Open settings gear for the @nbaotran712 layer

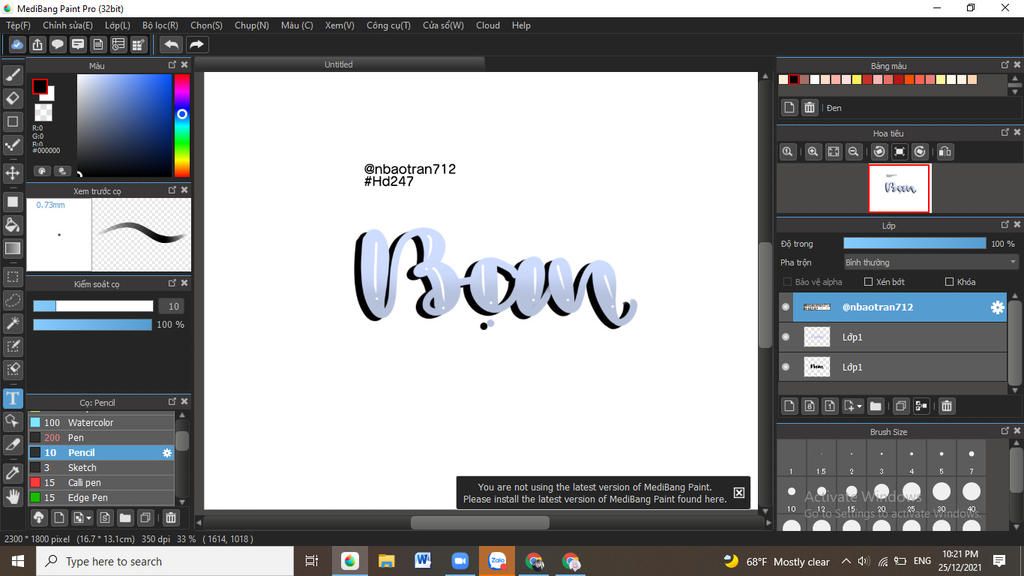[x=997, y=307]
